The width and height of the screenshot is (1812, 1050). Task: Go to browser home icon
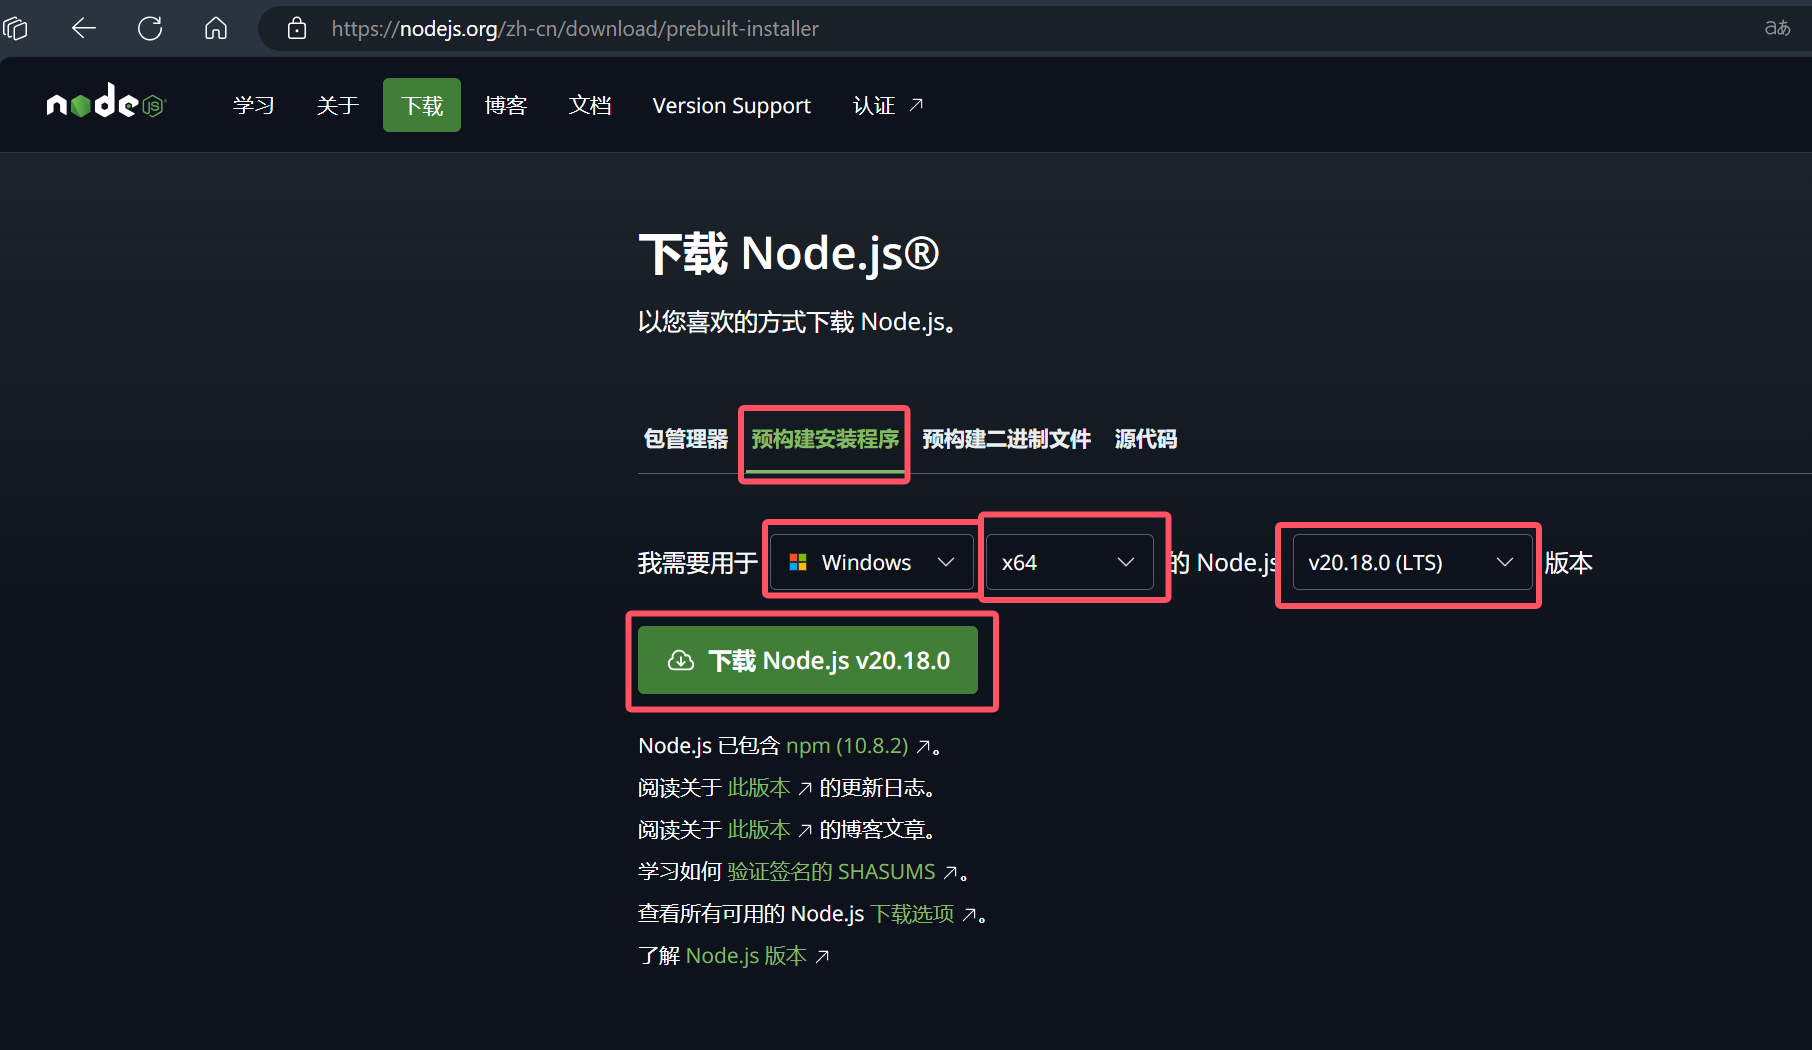[x=216, y=29]
